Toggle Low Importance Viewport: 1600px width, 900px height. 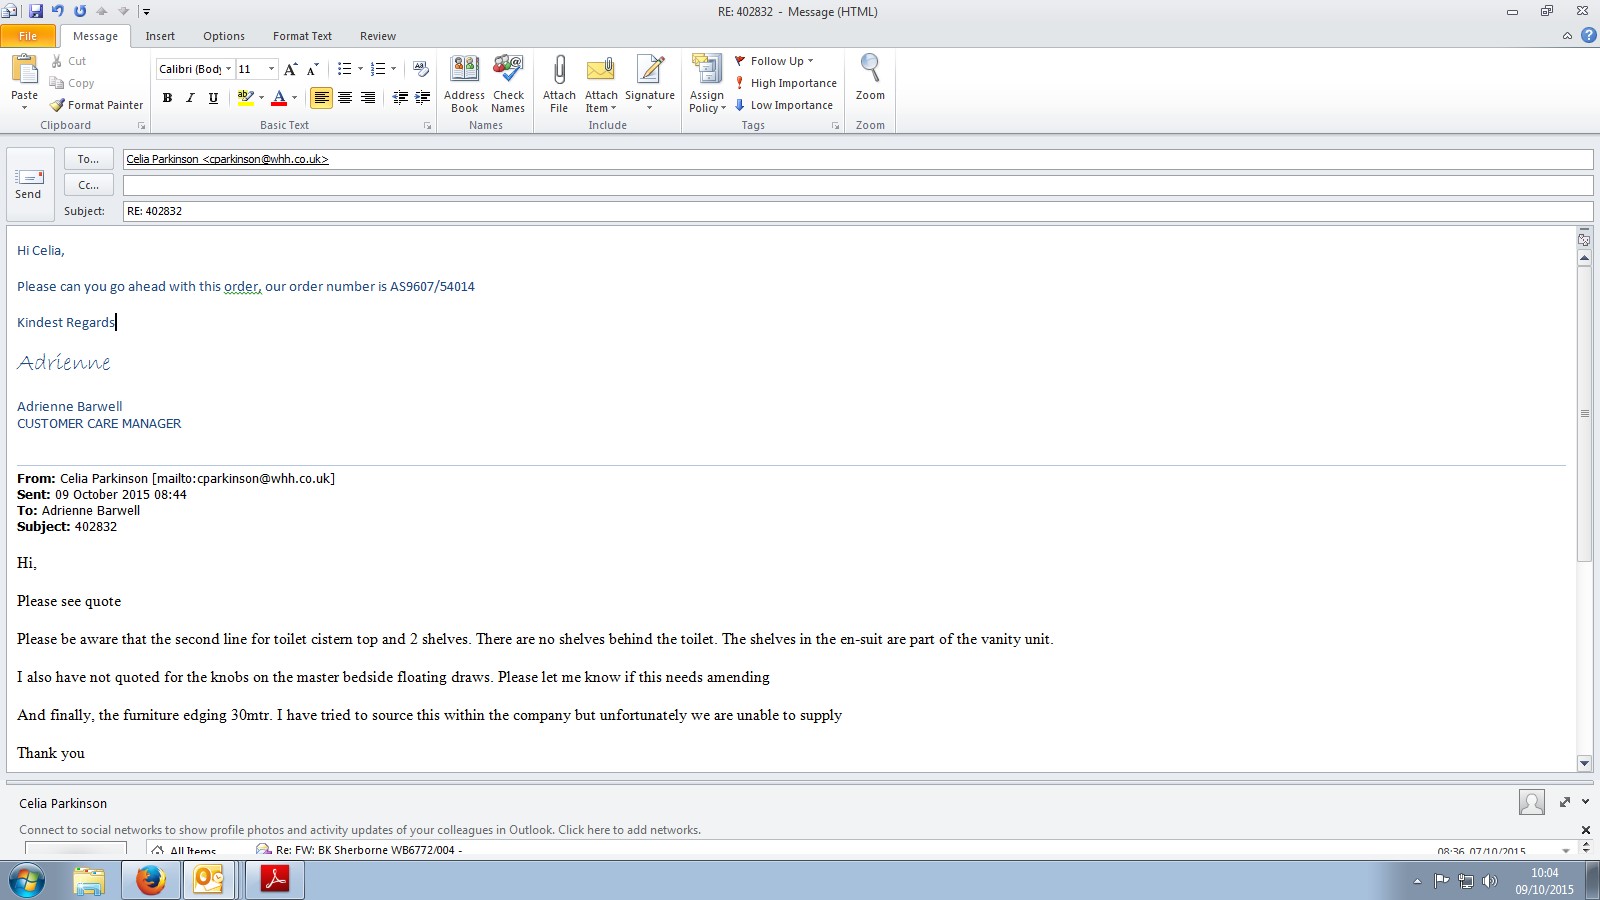784,105
